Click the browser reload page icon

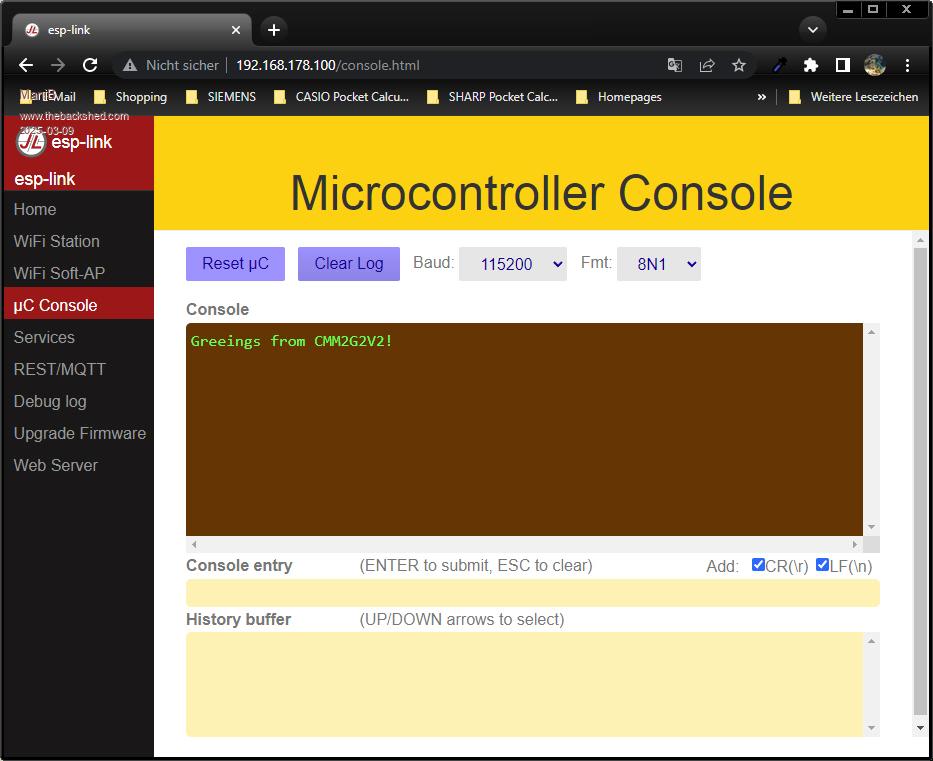click(x=90, y=65)
